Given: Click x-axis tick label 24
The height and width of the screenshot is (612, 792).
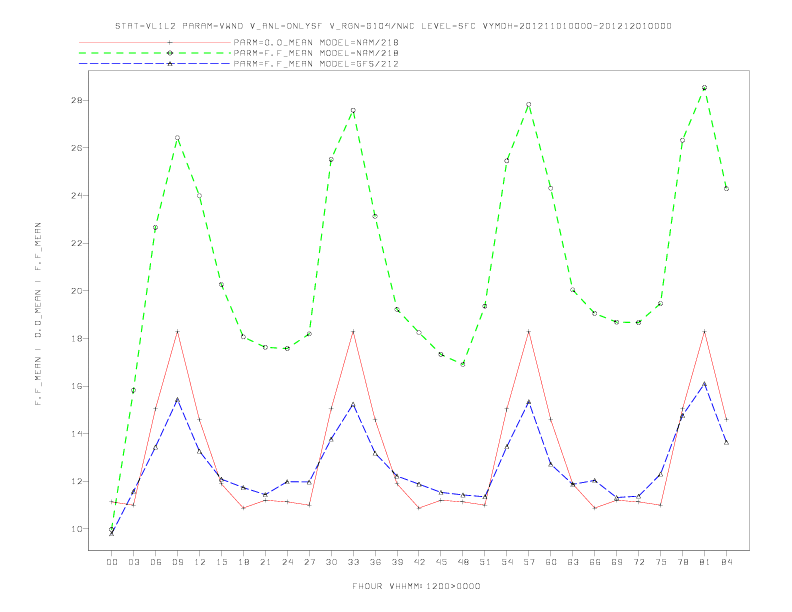Looking at the screenshot, I should (287, 562).
